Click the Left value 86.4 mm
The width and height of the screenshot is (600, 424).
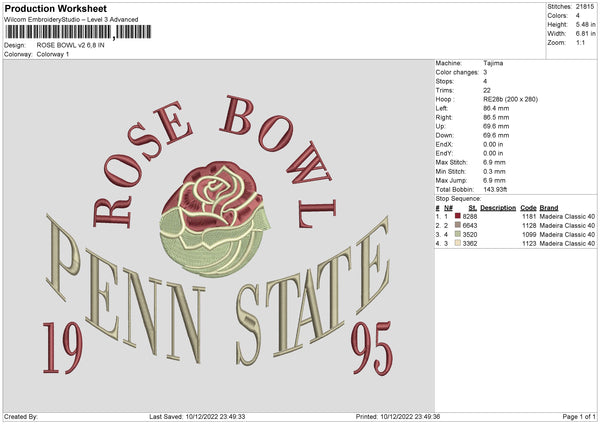(x=496, y=108)
